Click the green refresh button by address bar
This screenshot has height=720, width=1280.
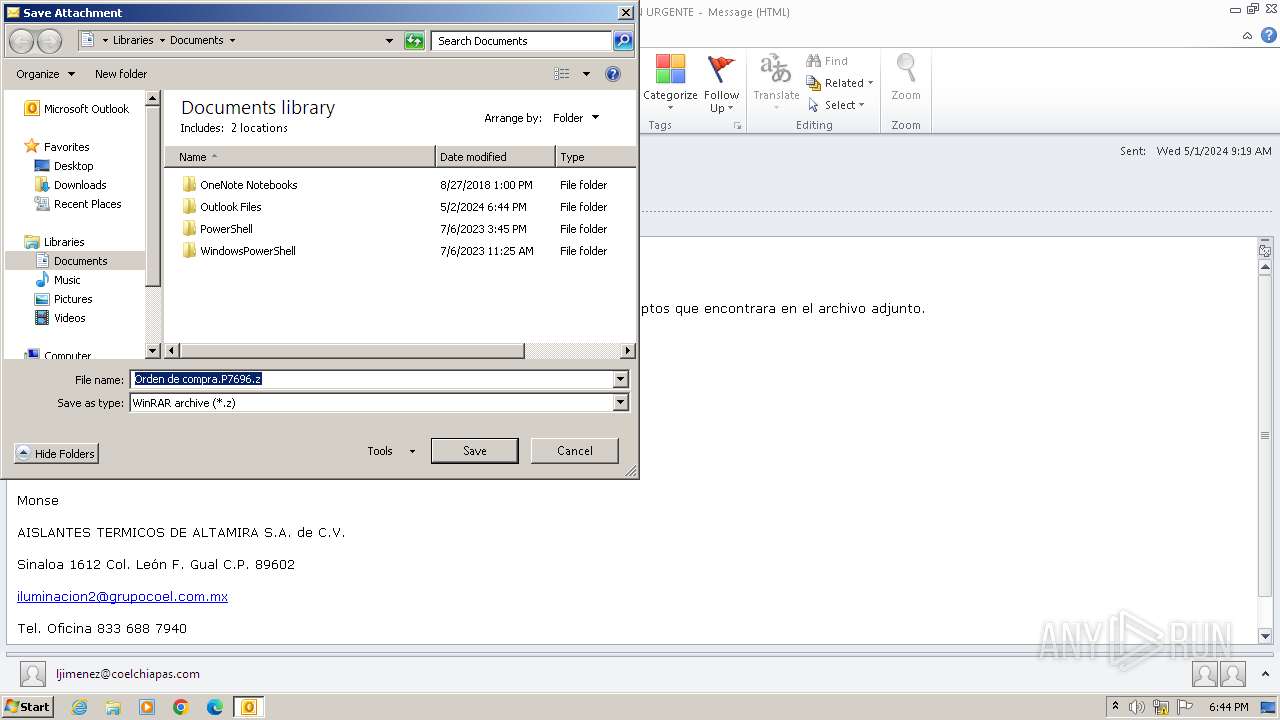(414, 41)
